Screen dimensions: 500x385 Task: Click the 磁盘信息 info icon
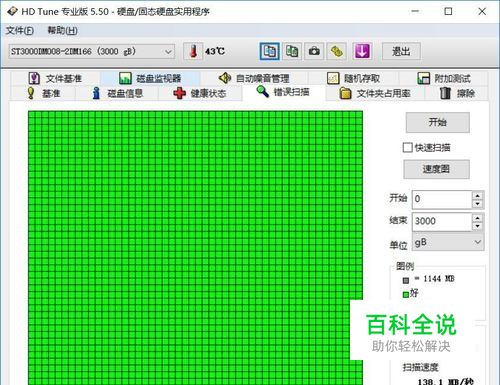click(x=96, y=93)
